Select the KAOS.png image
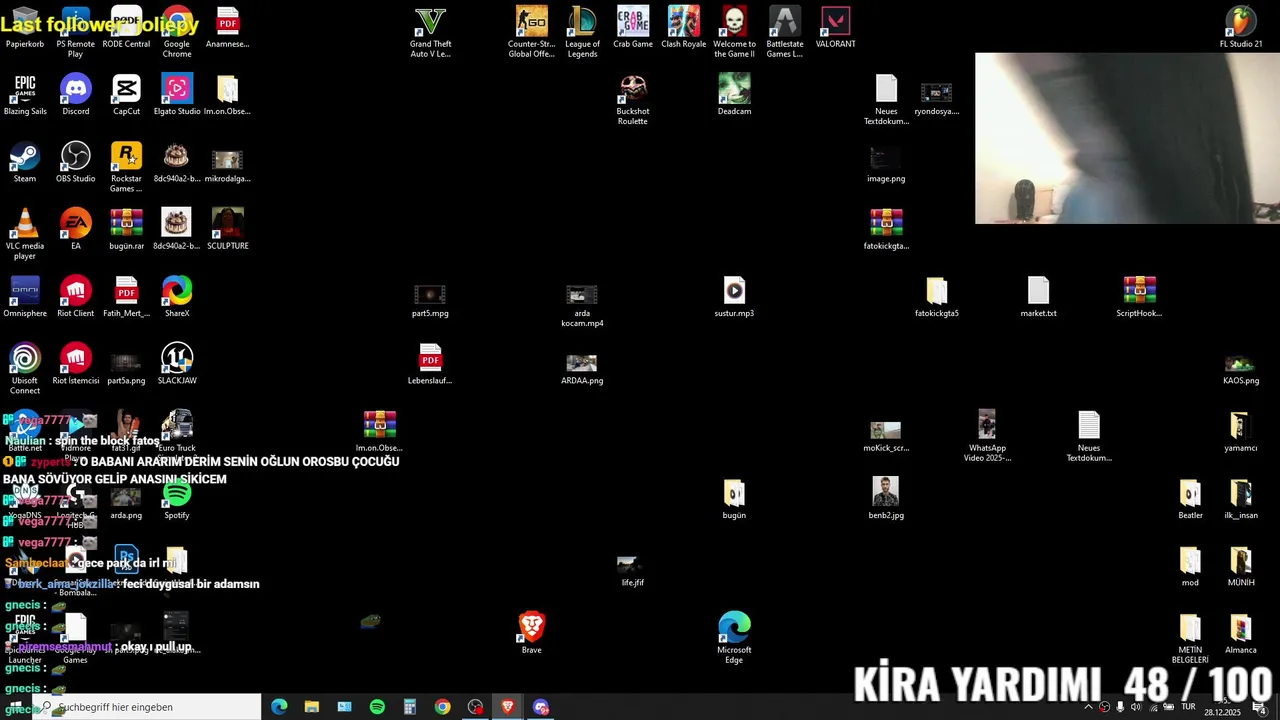The height and width of the screenshot is (720, 1280). tap(1241, 364)
